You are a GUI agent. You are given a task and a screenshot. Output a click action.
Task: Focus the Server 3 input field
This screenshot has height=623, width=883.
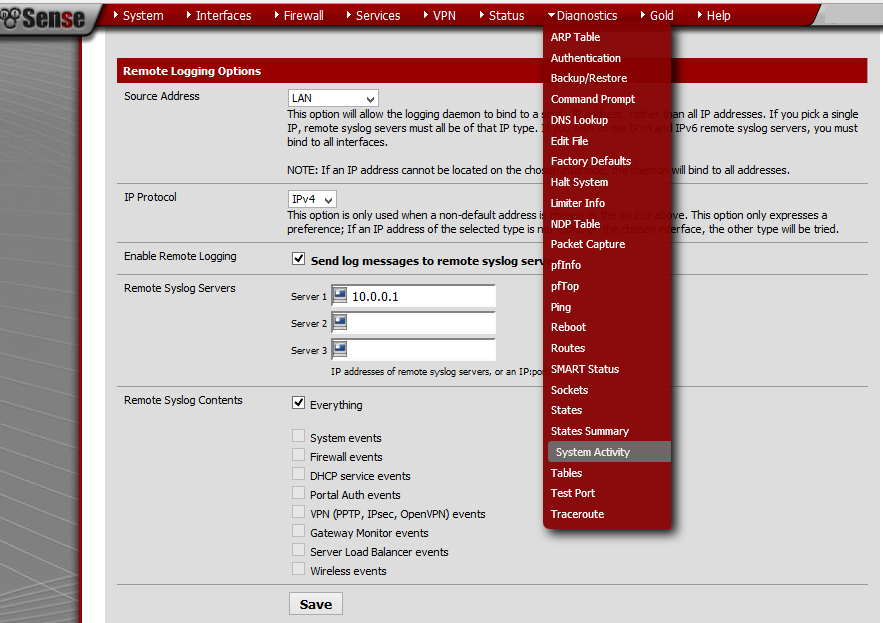(413, 350)
